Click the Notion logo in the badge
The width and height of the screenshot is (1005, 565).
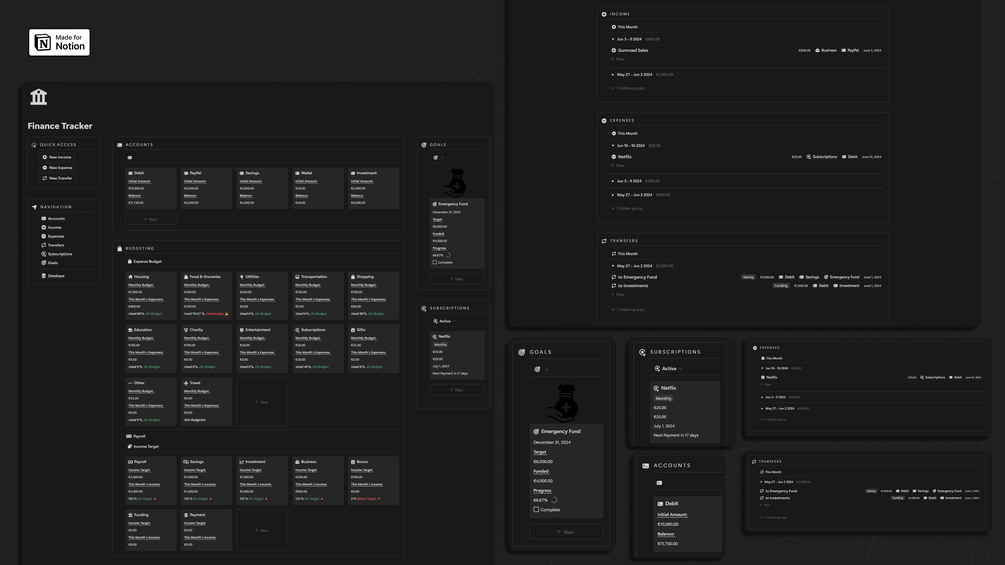[x=43, y=42]
